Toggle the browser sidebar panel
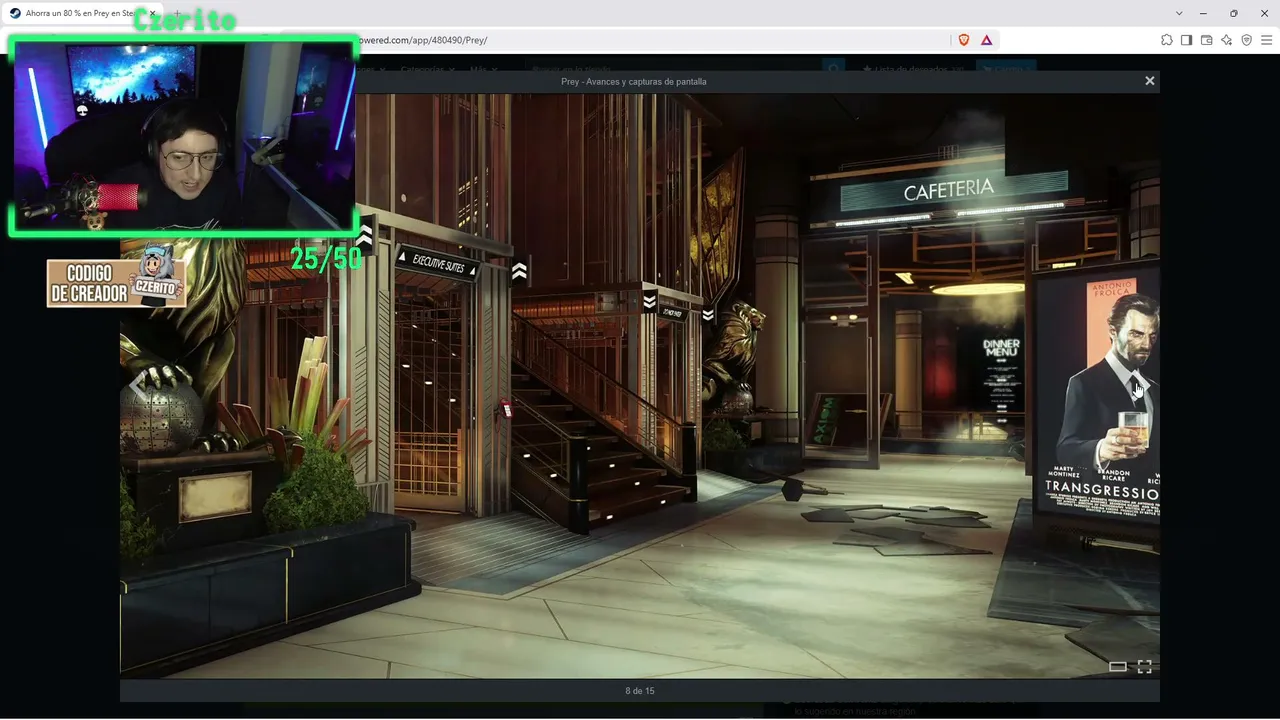The width and height of the screenshot is (1280, 720). (1187, 40)
